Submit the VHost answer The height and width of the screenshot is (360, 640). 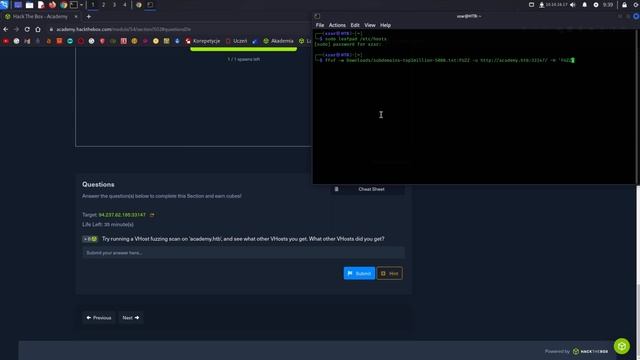(x=359, y=273)
